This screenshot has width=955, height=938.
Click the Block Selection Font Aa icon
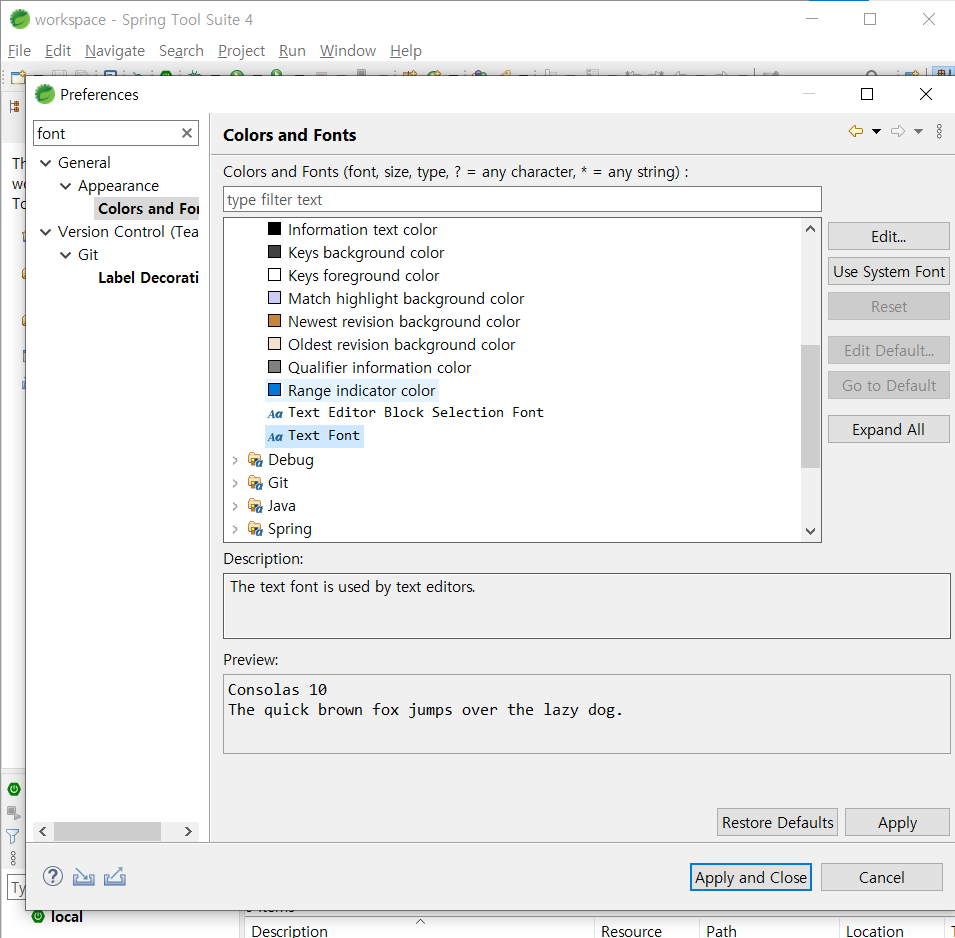tap(275, 414)
